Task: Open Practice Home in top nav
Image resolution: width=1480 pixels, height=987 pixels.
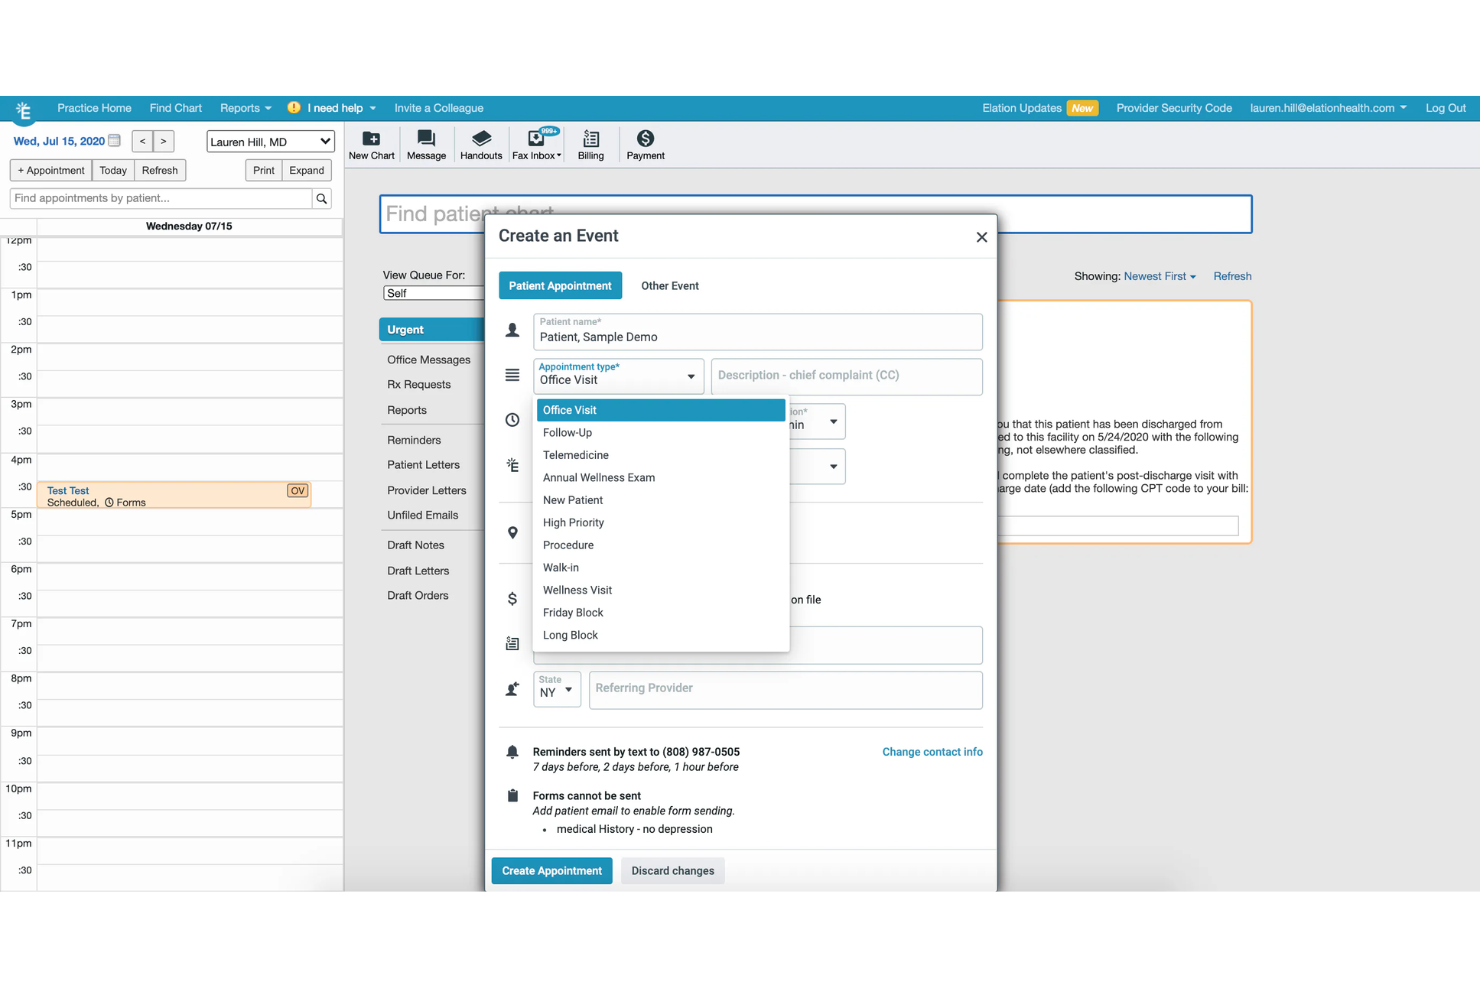Action: [x=94, y=108]
